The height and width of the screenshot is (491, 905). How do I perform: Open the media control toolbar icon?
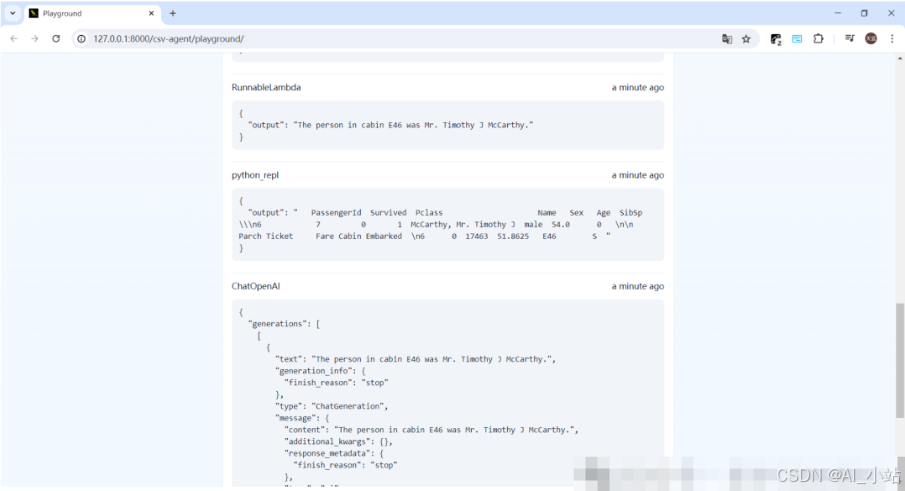point(849,39)
